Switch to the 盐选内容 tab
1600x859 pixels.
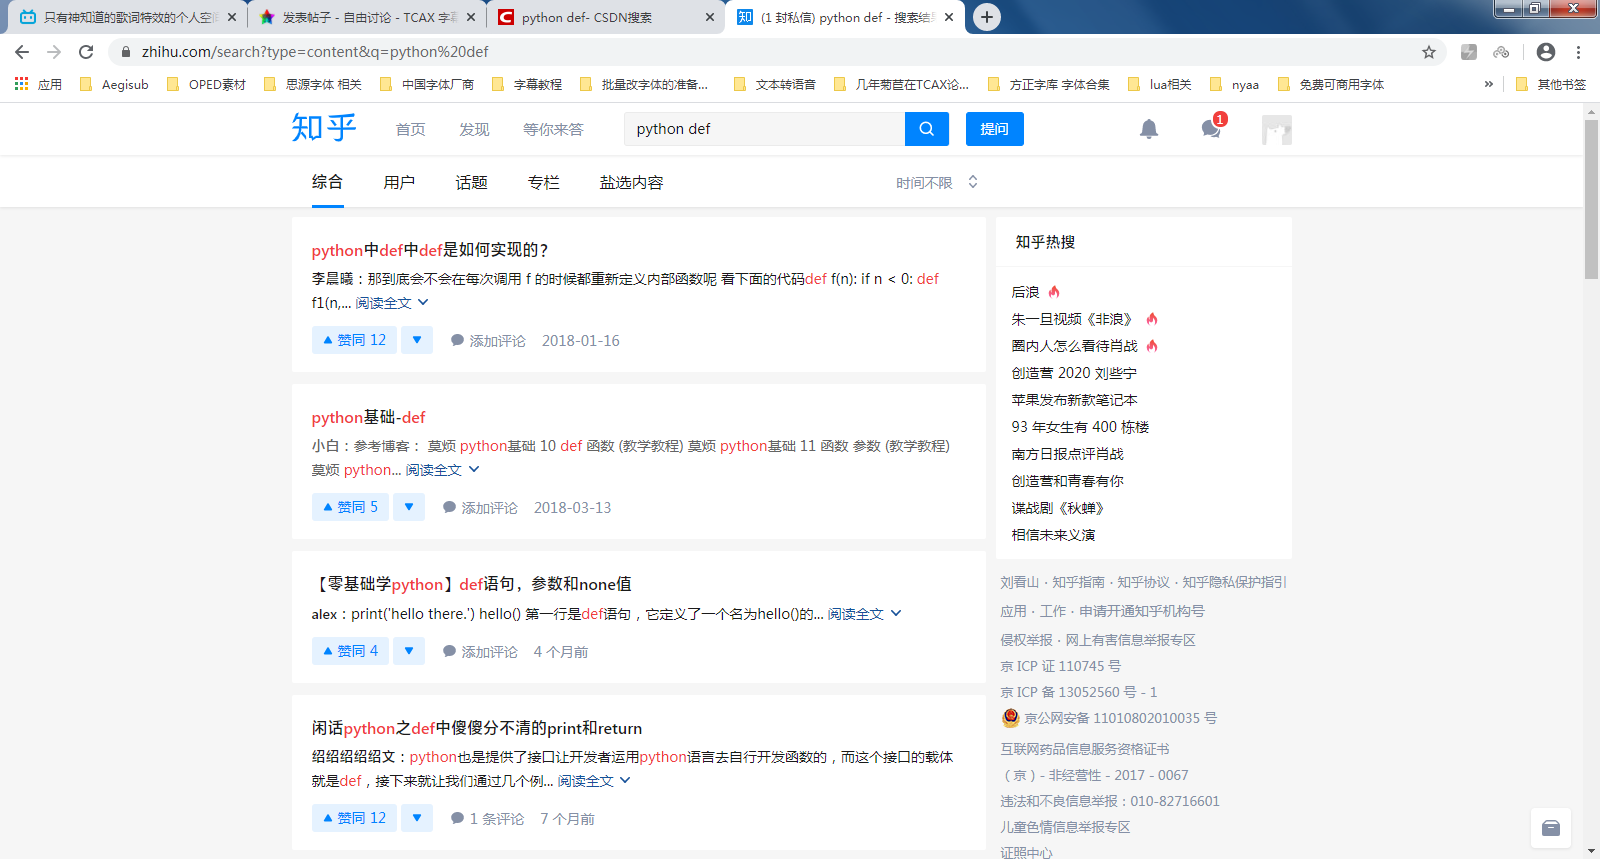pyautogui.click(x=631, y=182)
